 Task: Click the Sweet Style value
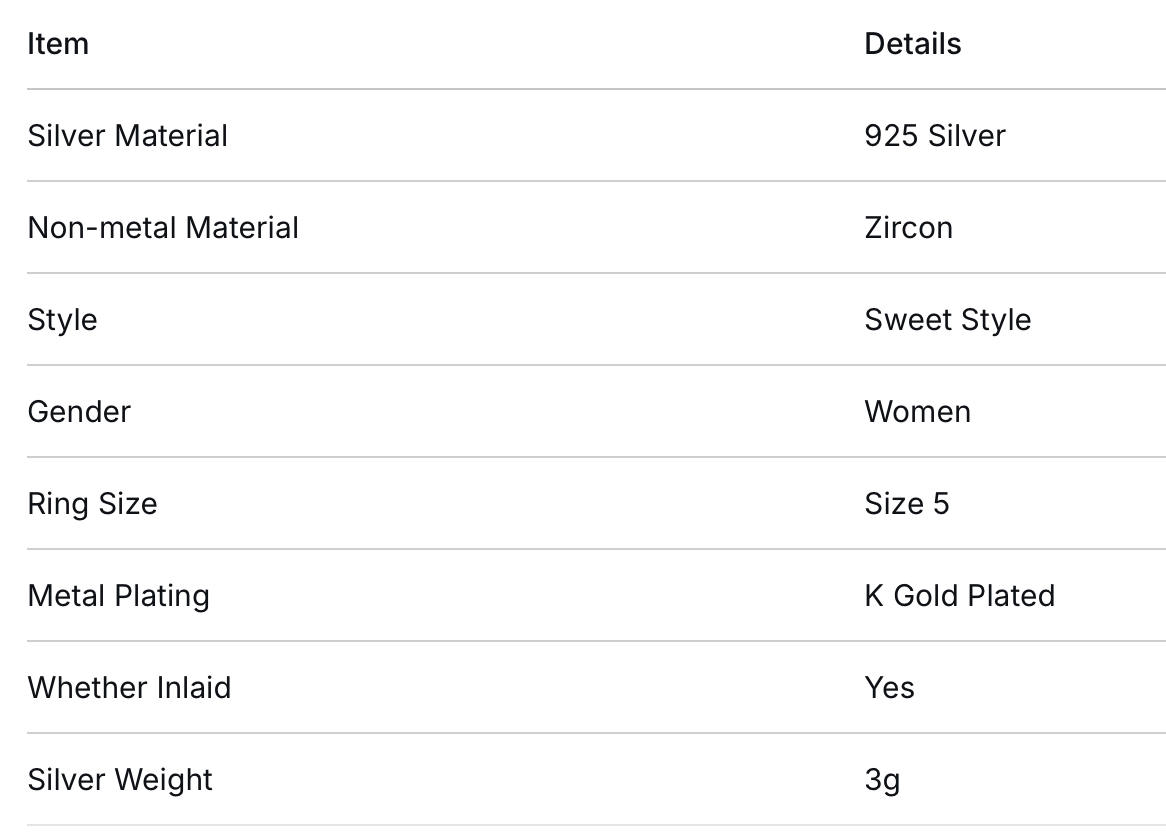[947, 321]
